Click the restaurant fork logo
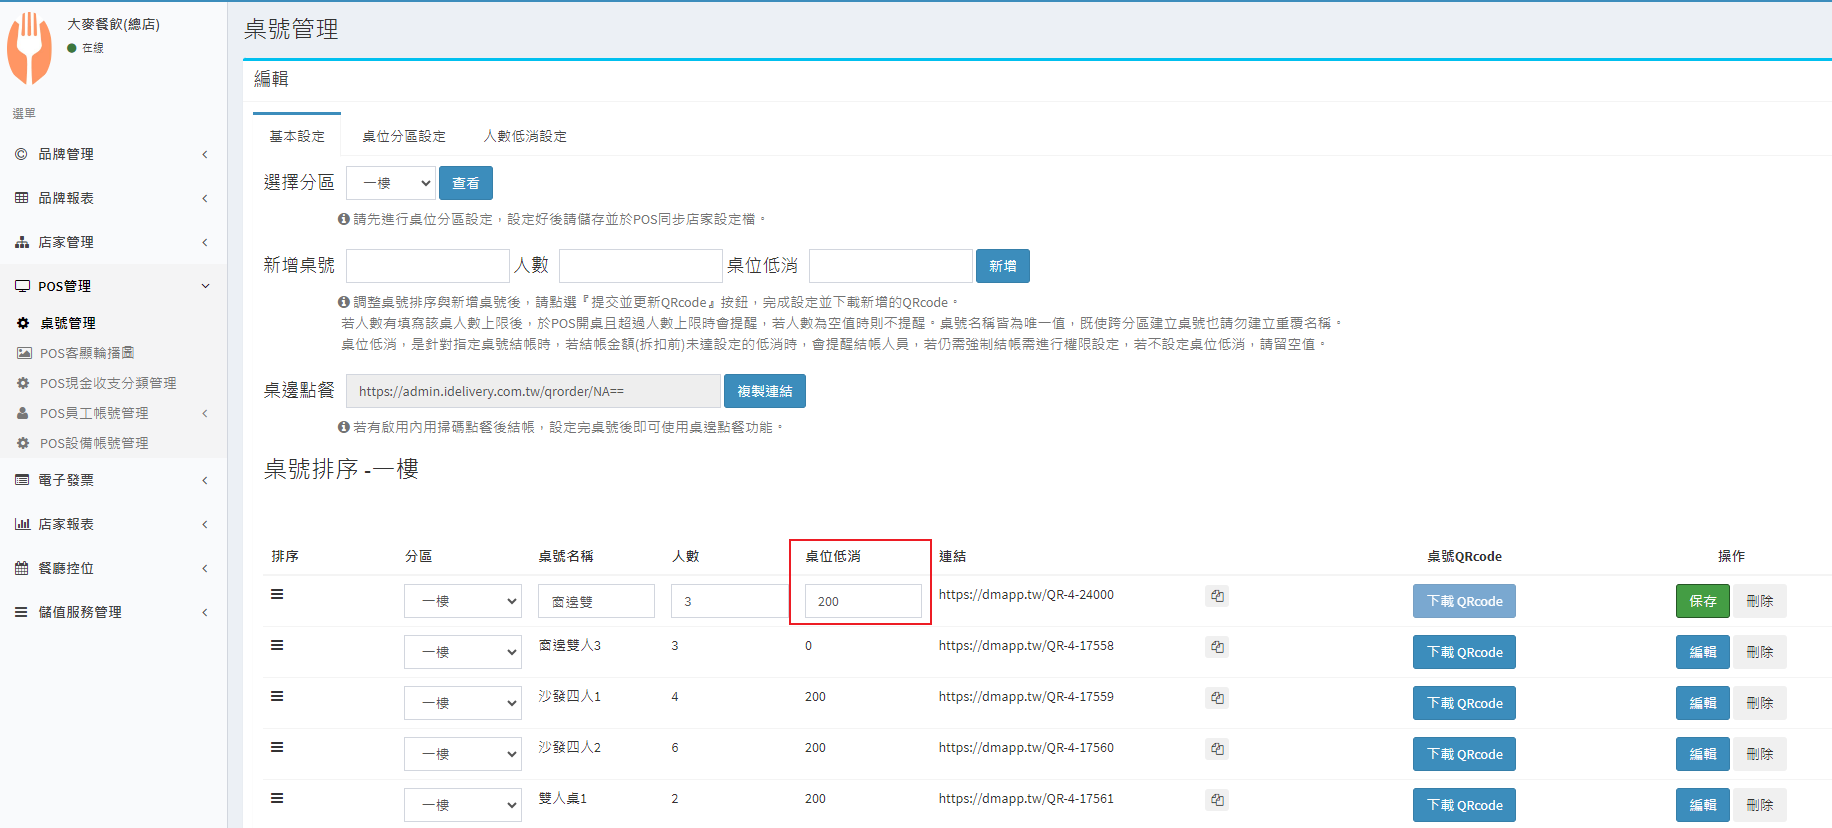Viewport: 1832px width, 828px height. tap(30, 48)
